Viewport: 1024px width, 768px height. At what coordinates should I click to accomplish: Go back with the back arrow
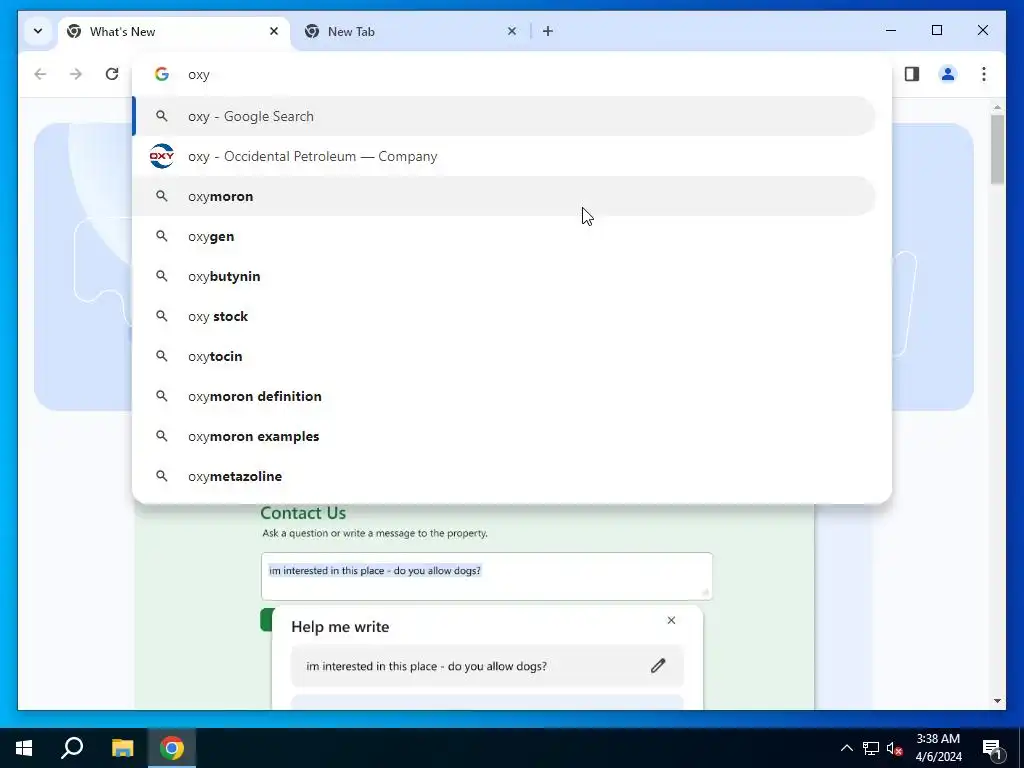coord(40,74)
